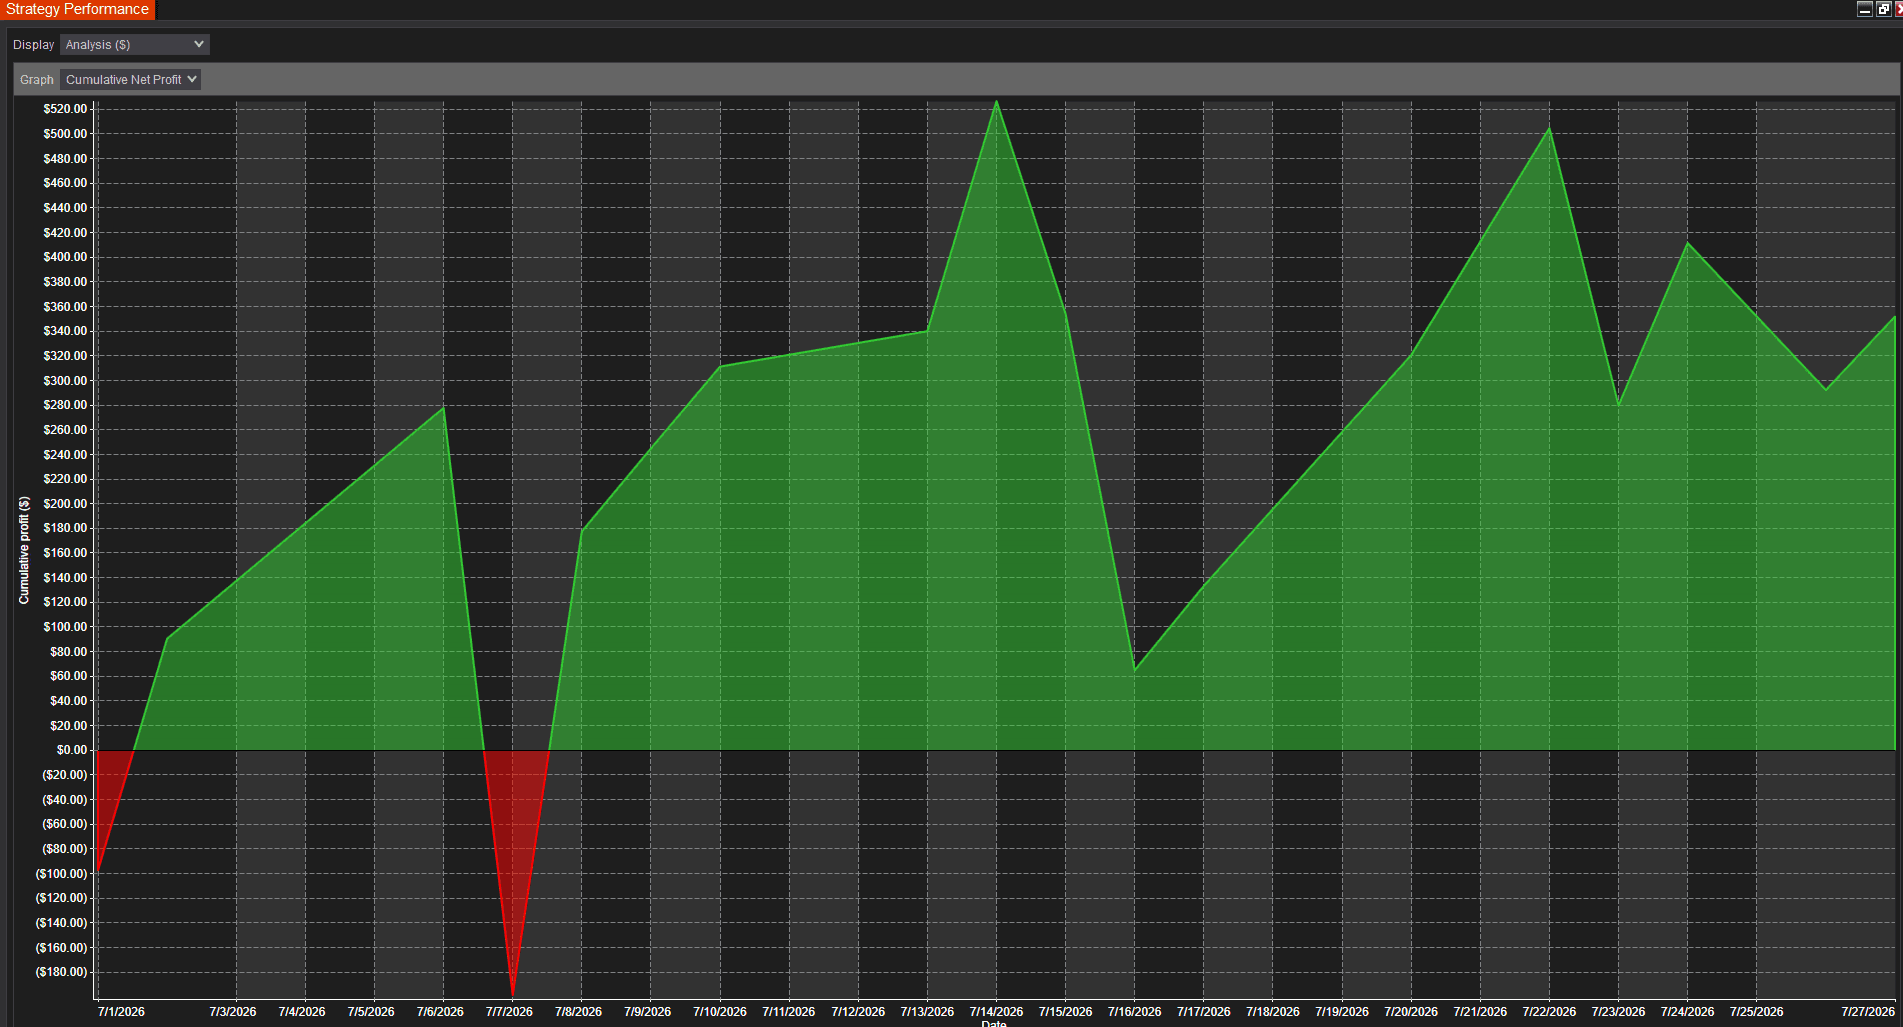Open the Display Analysis ($) dropdown
Viewport: 1903px width, 1027px height.
[x=135, y=45]
